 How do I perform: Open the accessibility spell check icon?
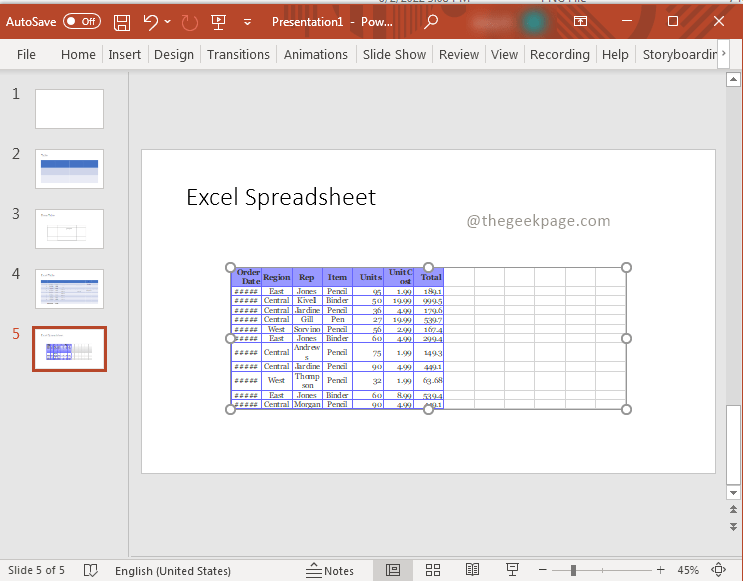[x=91, y=570]
